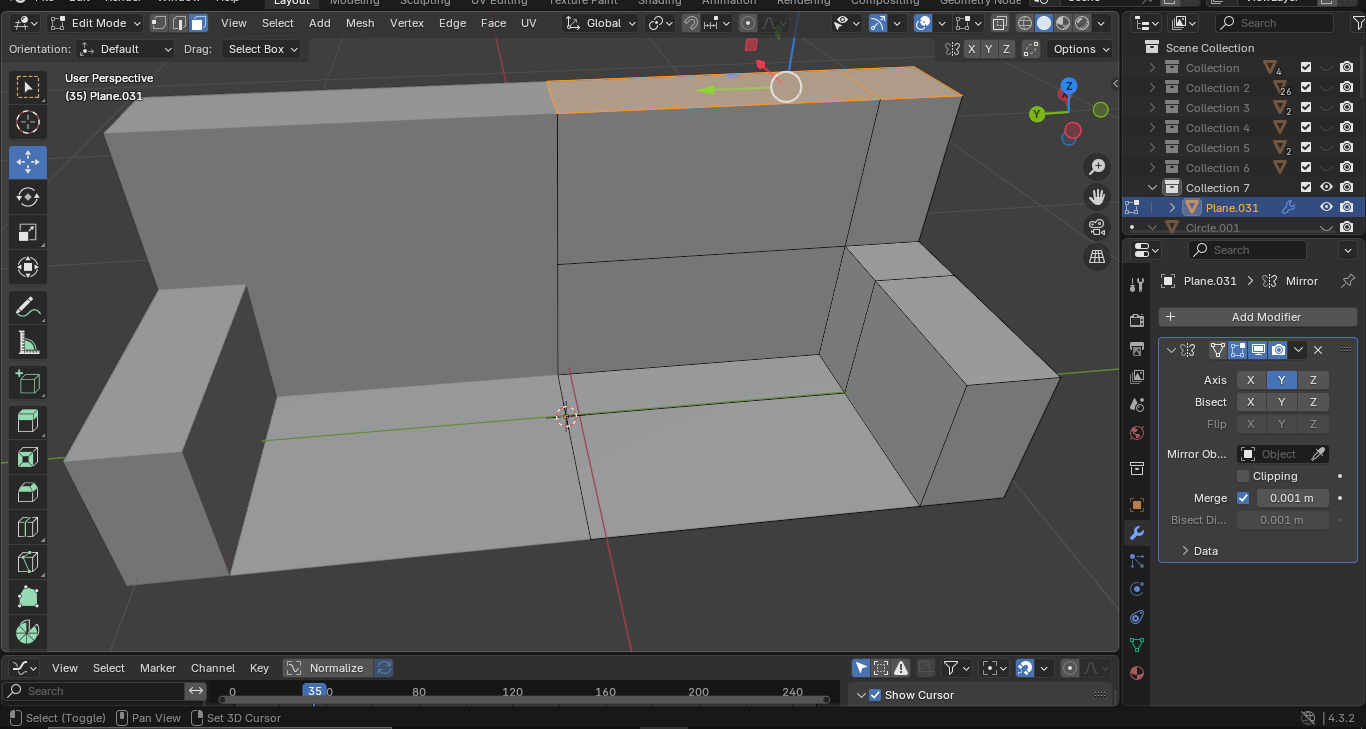Activate the Scale tool
This screenshot has height=729, width=1366.
pos(28,233)
